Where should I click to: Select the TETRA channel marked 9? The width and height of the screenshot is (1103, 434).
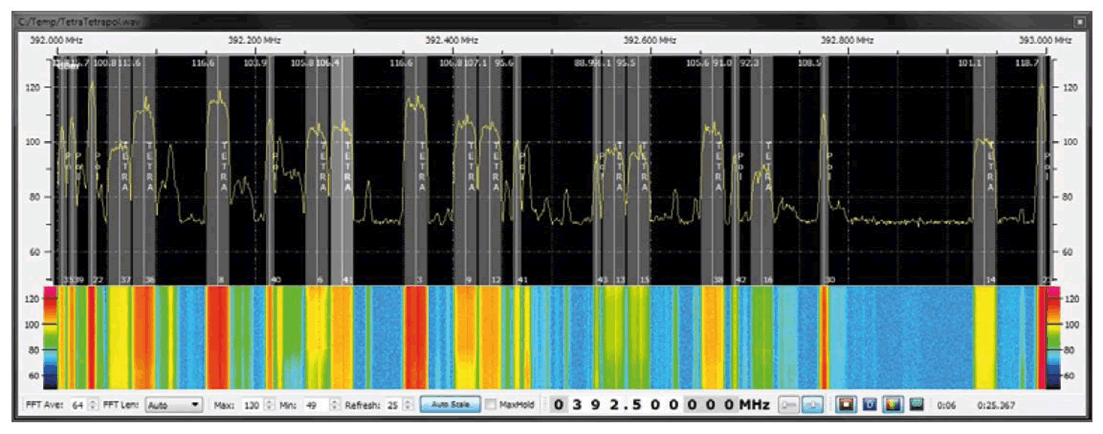tap(466, 170)
